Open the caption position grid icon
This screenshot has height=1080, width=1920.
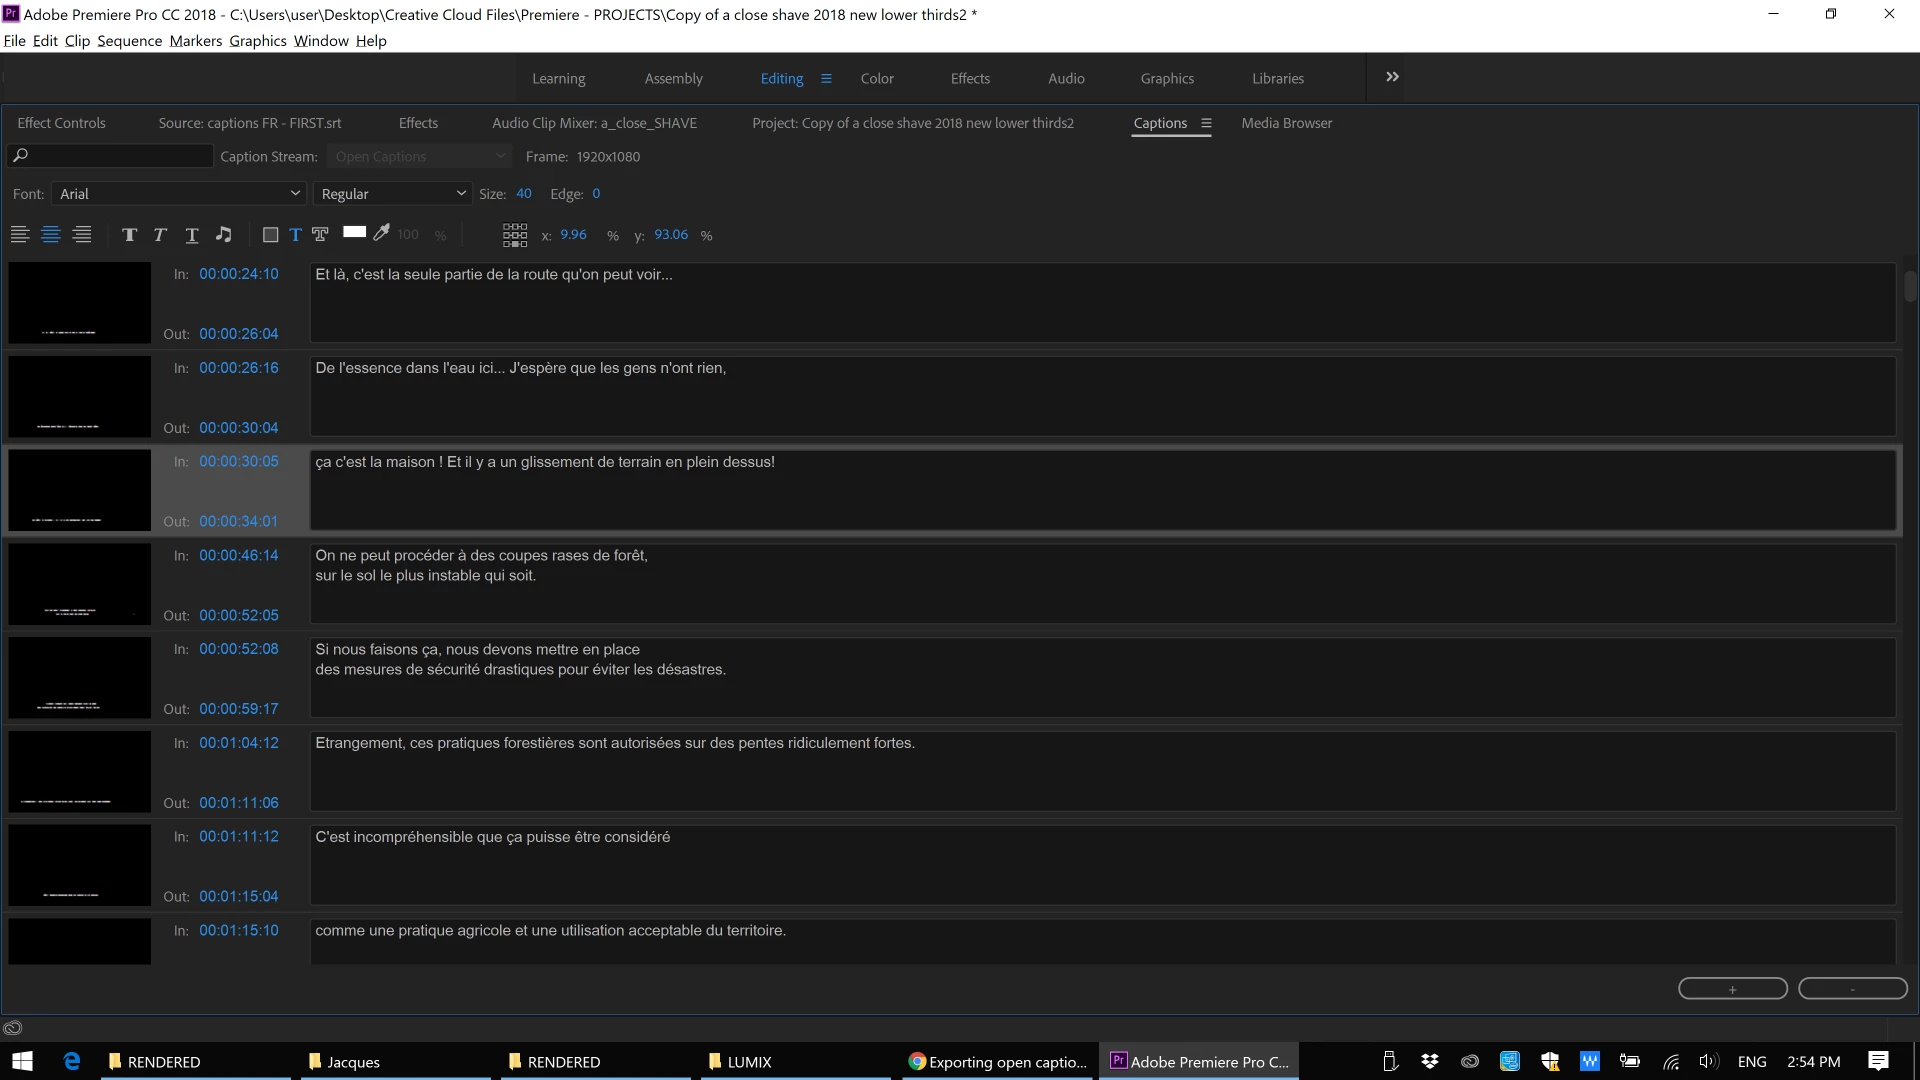coord(515,235)
